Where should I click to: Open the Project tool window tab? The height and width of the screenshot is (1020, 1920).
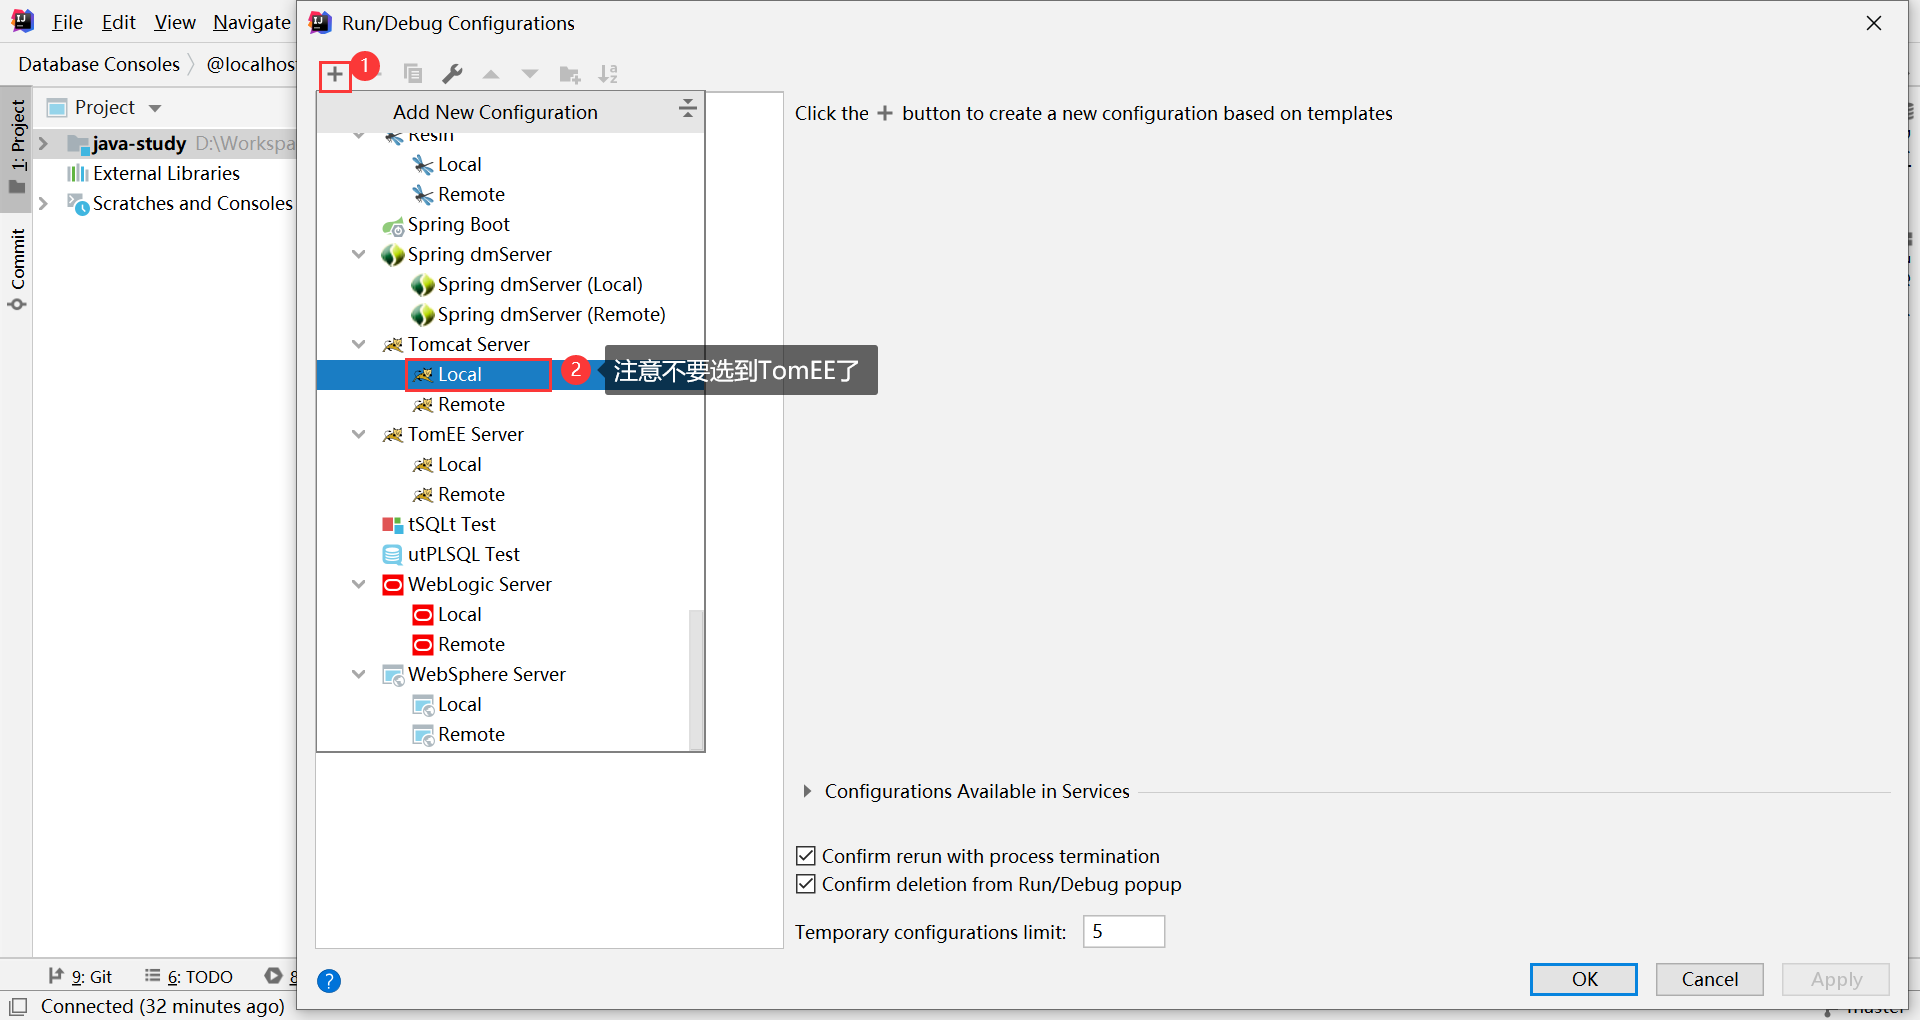click(17, 148)
